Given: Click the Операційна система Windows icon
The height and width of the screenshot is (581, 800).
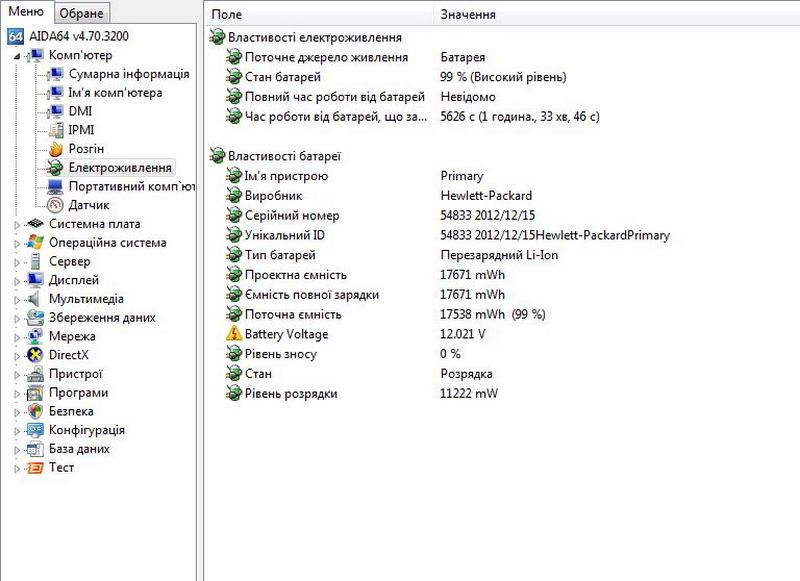Looking at the screenshot, I should (x=36, y=243).
